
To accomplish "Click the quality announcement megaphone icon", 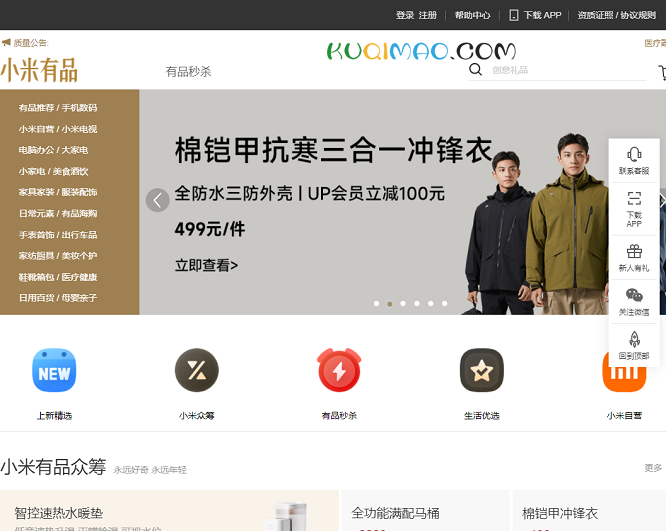I will tap(6, 42).
